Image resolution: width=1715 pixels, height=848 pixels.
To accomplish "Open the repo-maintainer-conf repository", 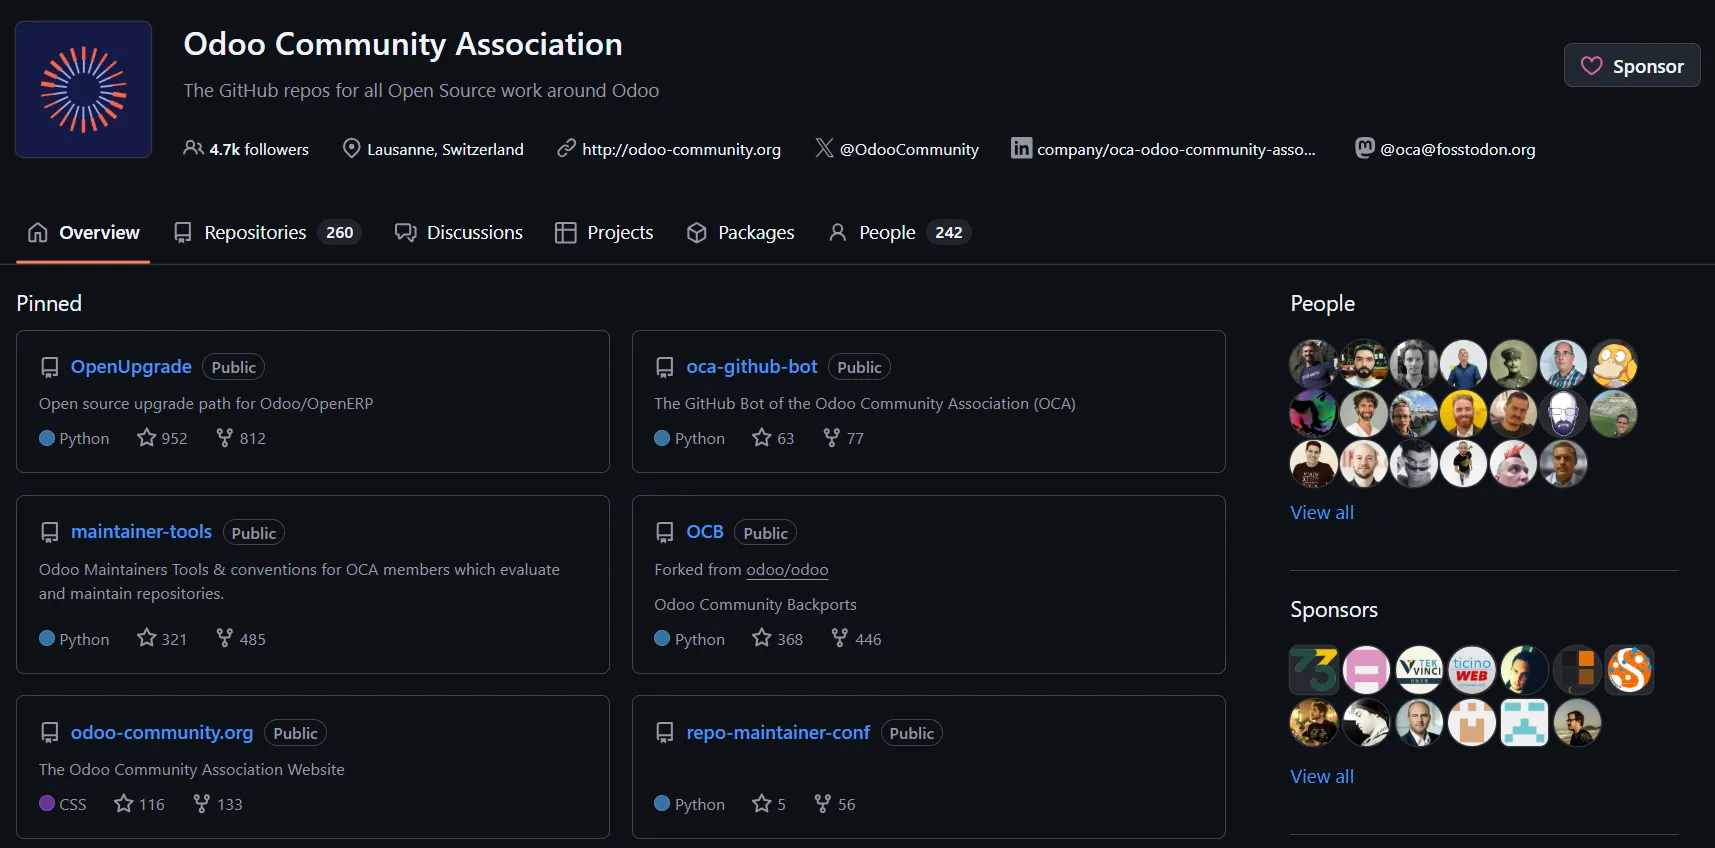I will click(x=778, y=732).
